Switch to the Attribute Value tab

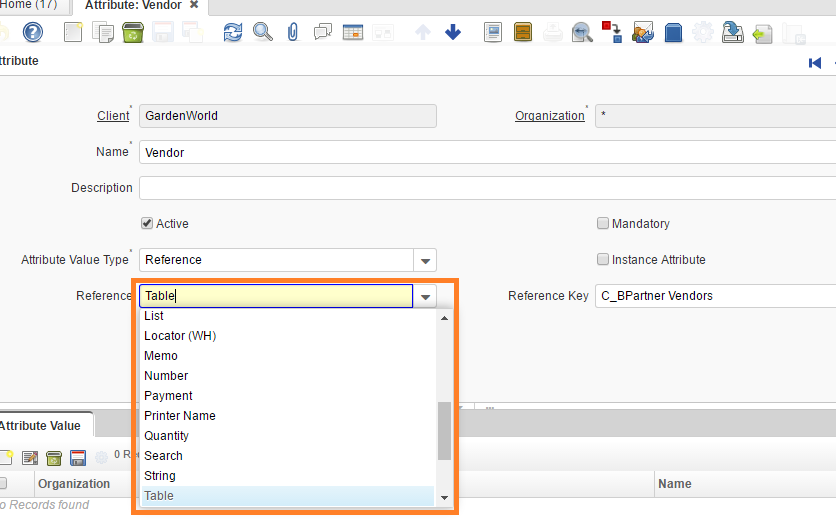pyautogui.click(x=42, y=426)
